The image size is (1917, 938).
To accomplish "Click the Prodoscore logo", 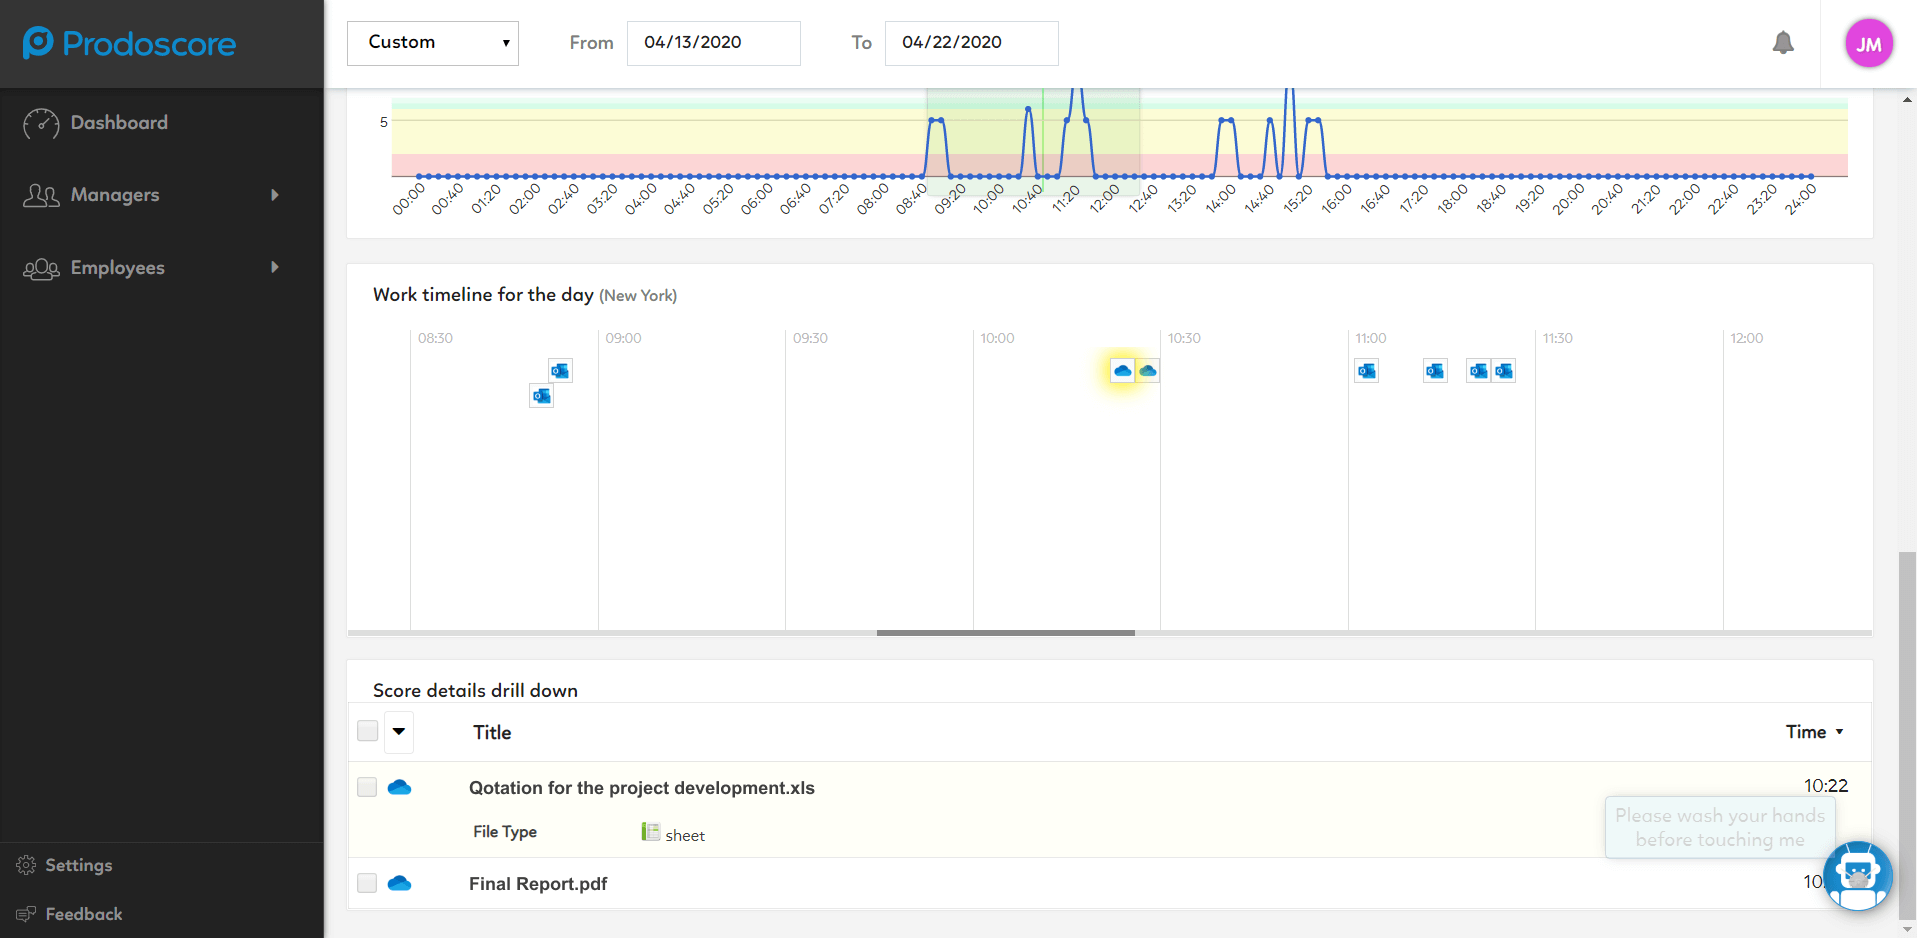I will click(x=129, y=43).
